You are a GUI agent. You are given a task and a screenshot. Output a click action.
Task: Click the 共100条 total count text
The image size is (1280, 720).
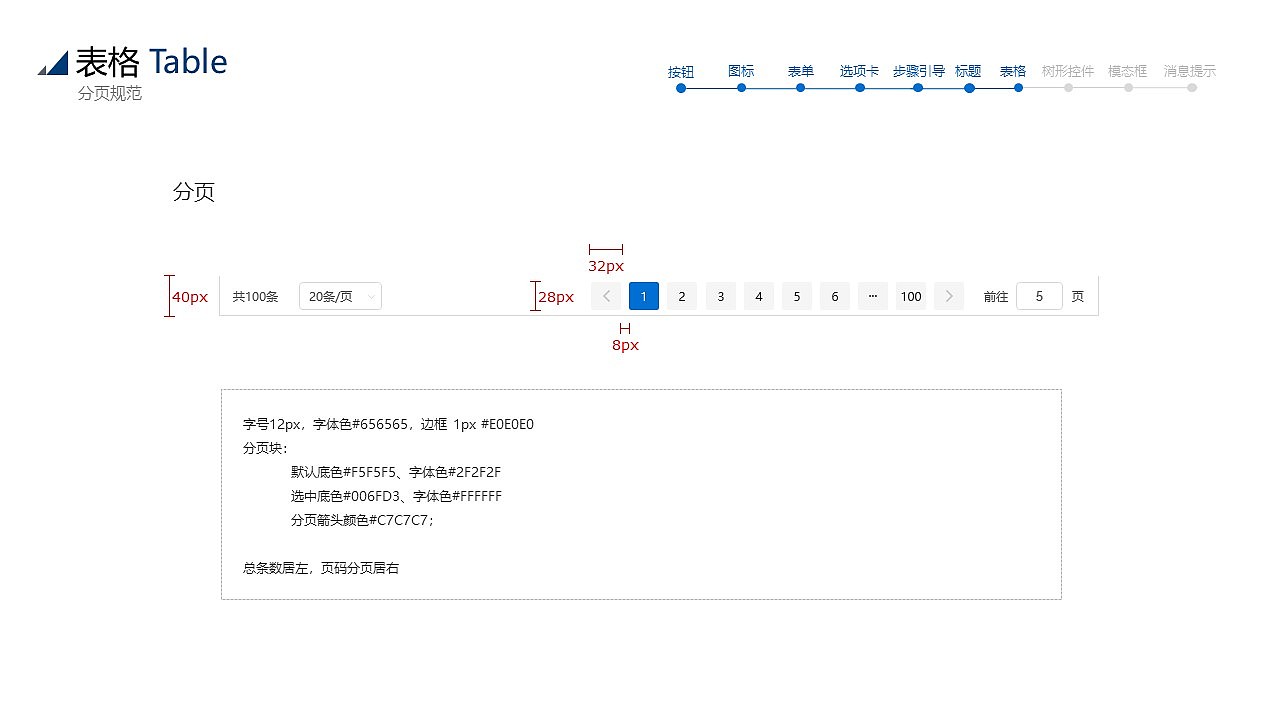[256, 297]
